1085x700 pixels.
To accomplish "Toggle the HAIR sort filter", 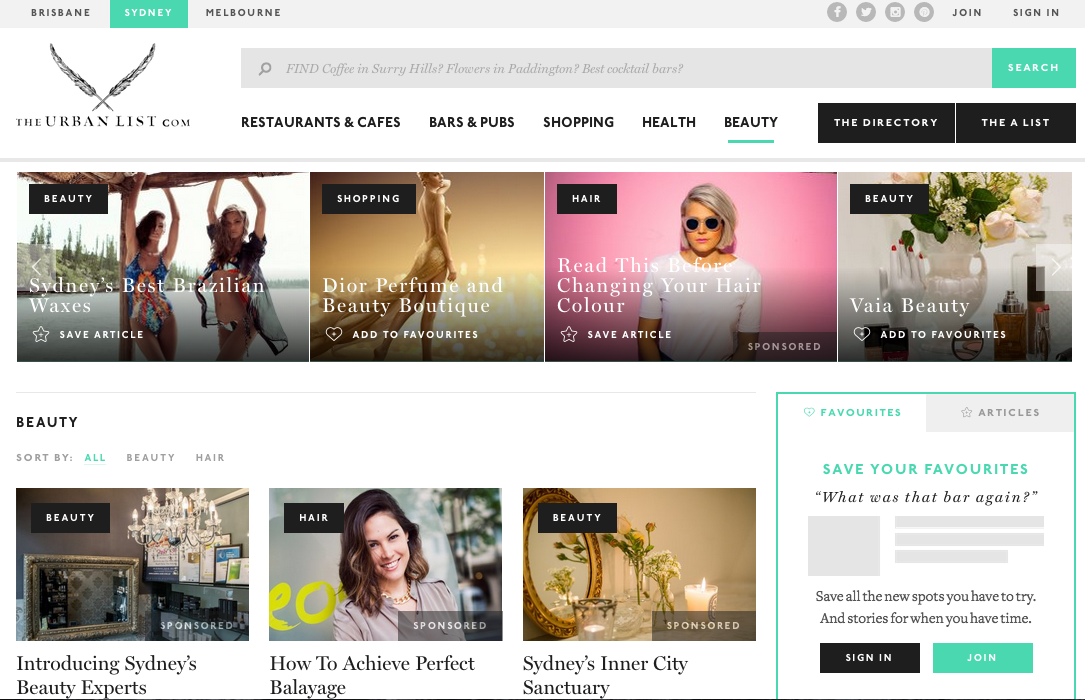I will [210, 457].
